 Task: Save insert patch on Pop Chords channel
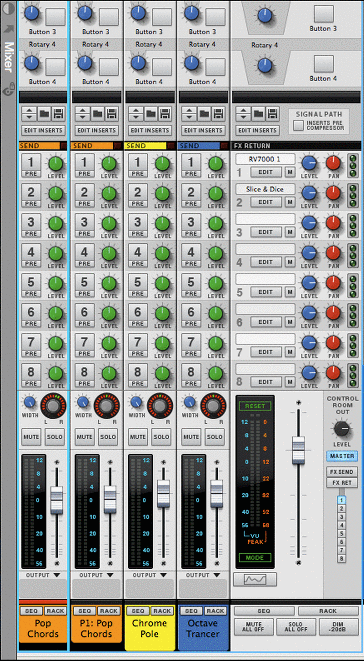pos(58,113)
